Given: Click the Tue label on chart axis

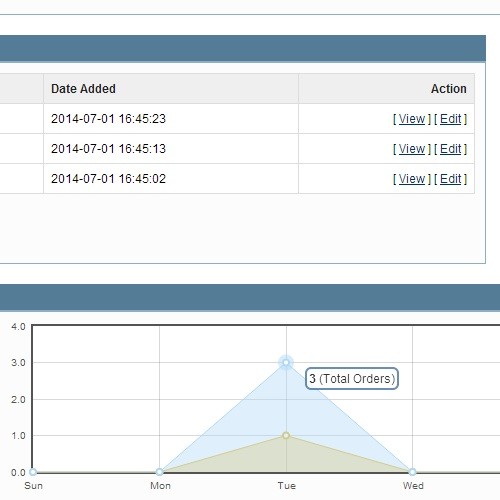Looking at the screenshot, I should (287, 486).
